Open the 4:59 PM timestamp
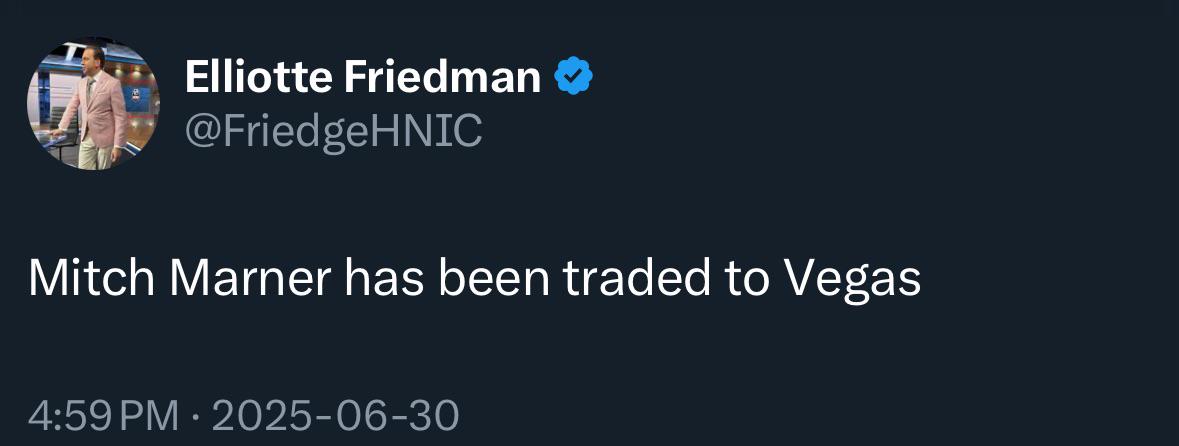This screenshot has height=446, width=1179. (104, 416)
